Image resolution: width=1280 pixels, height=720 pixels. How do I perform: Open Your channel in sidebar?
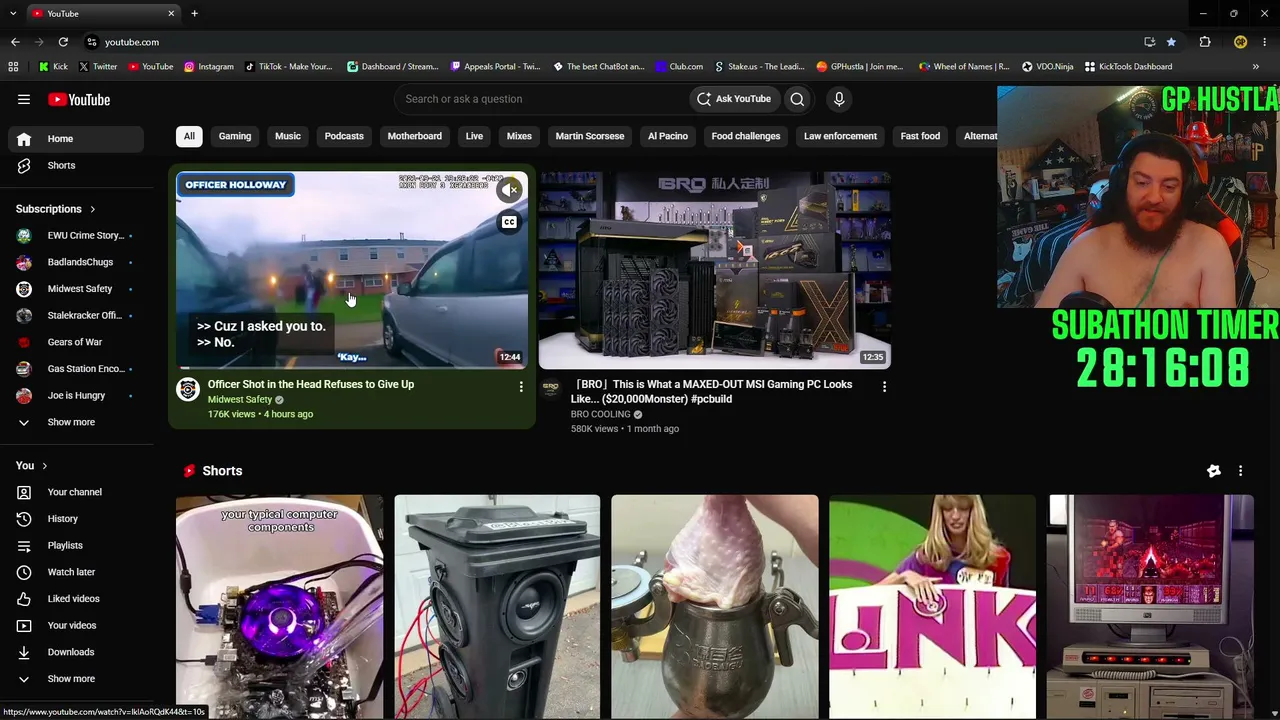76,492
